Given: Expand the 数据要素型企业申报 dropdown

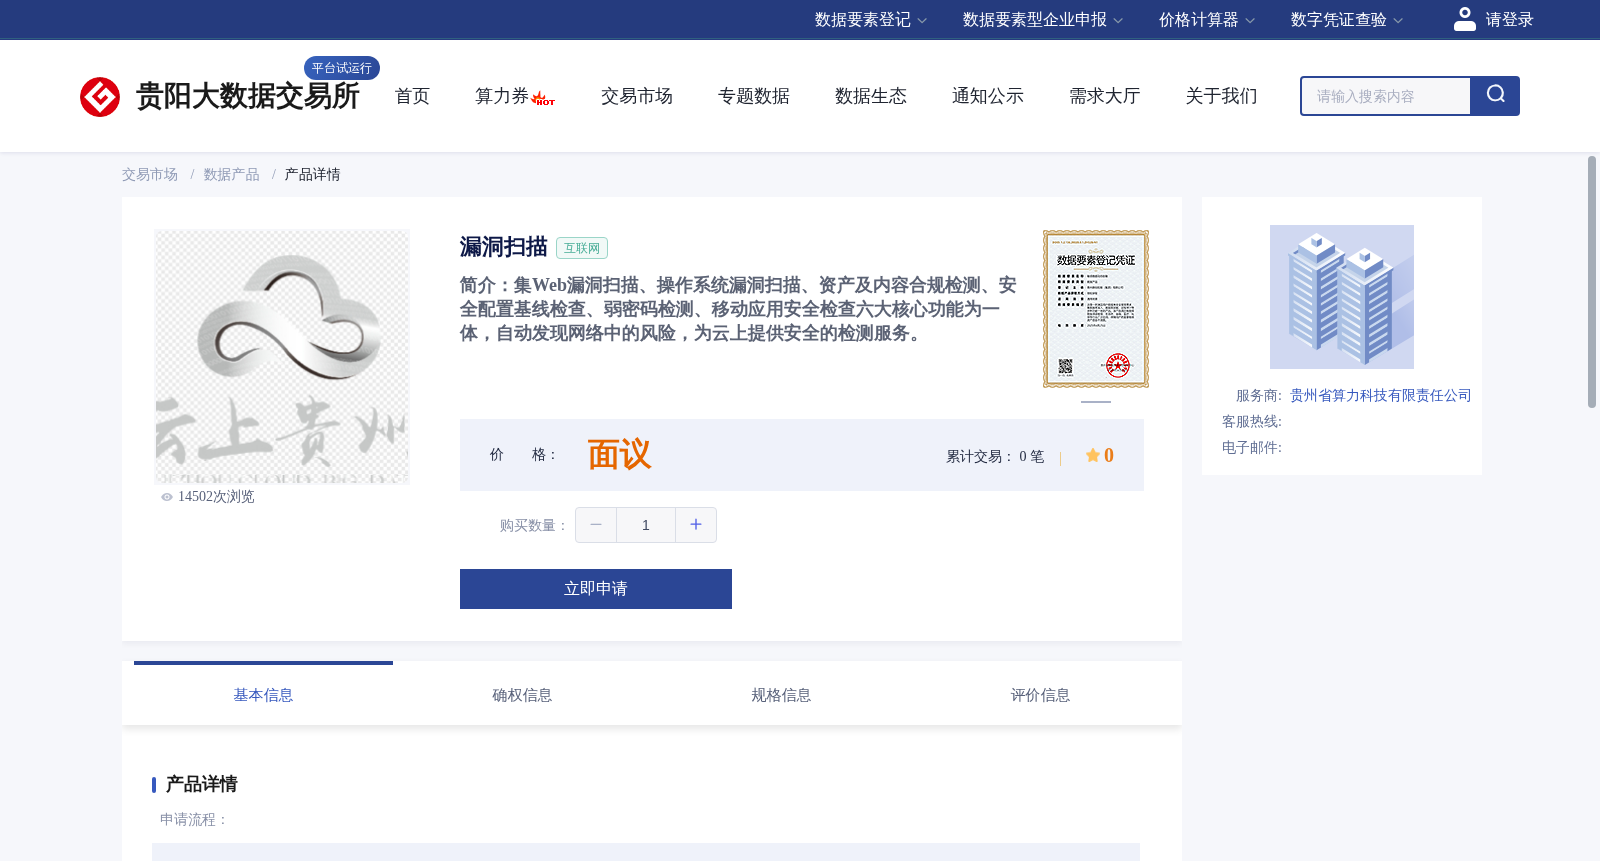Looking at the screenshot, I should coord(1043,20).
